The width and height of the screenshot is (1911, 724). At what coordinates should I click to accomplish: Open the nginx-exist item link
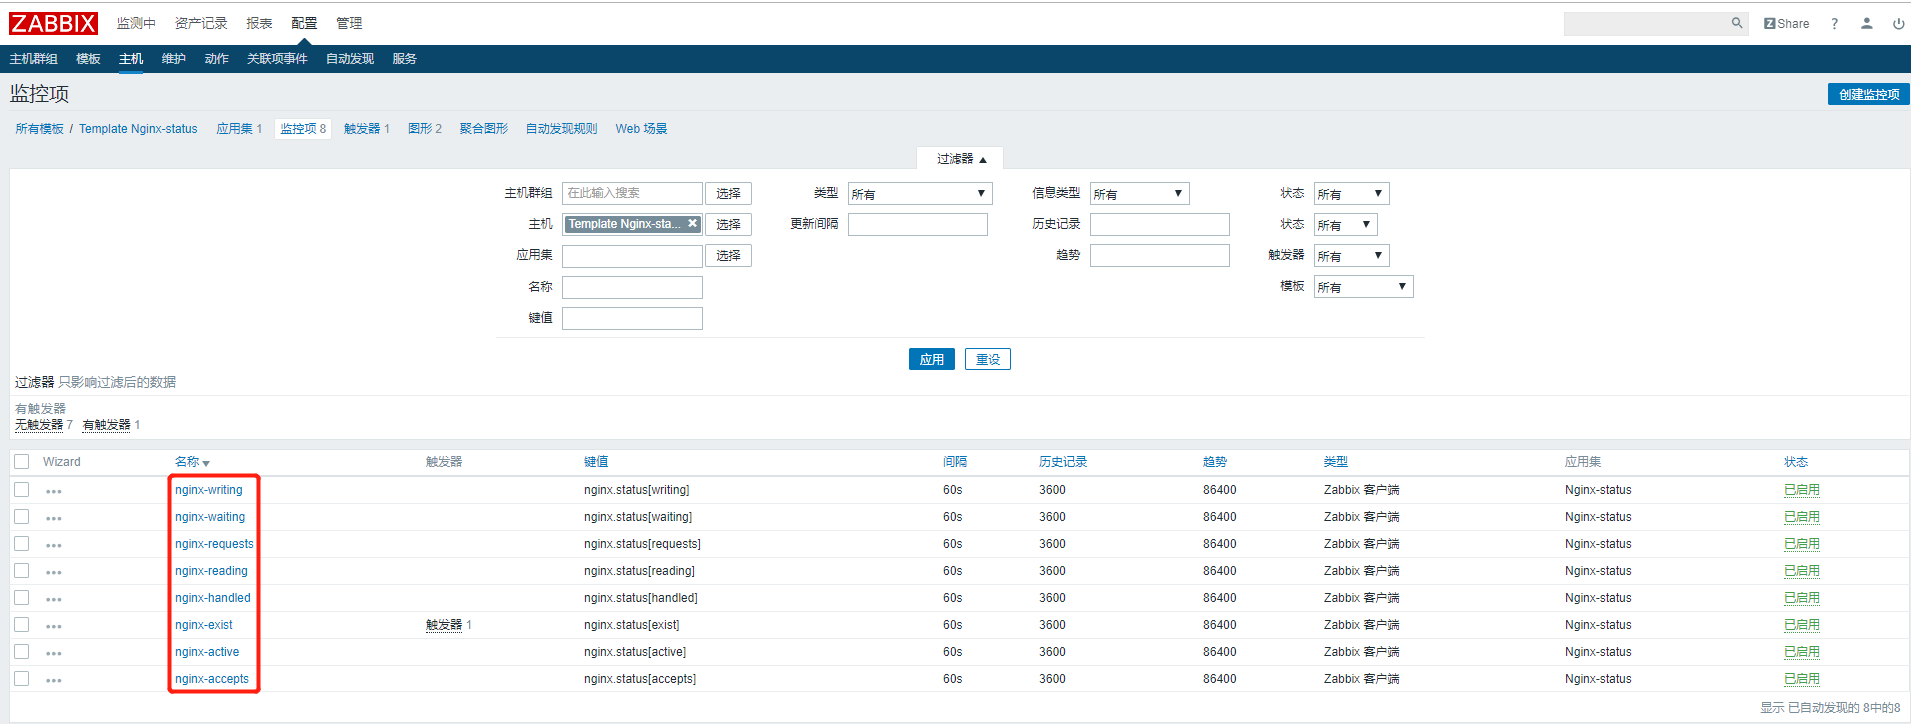[204, 625]
